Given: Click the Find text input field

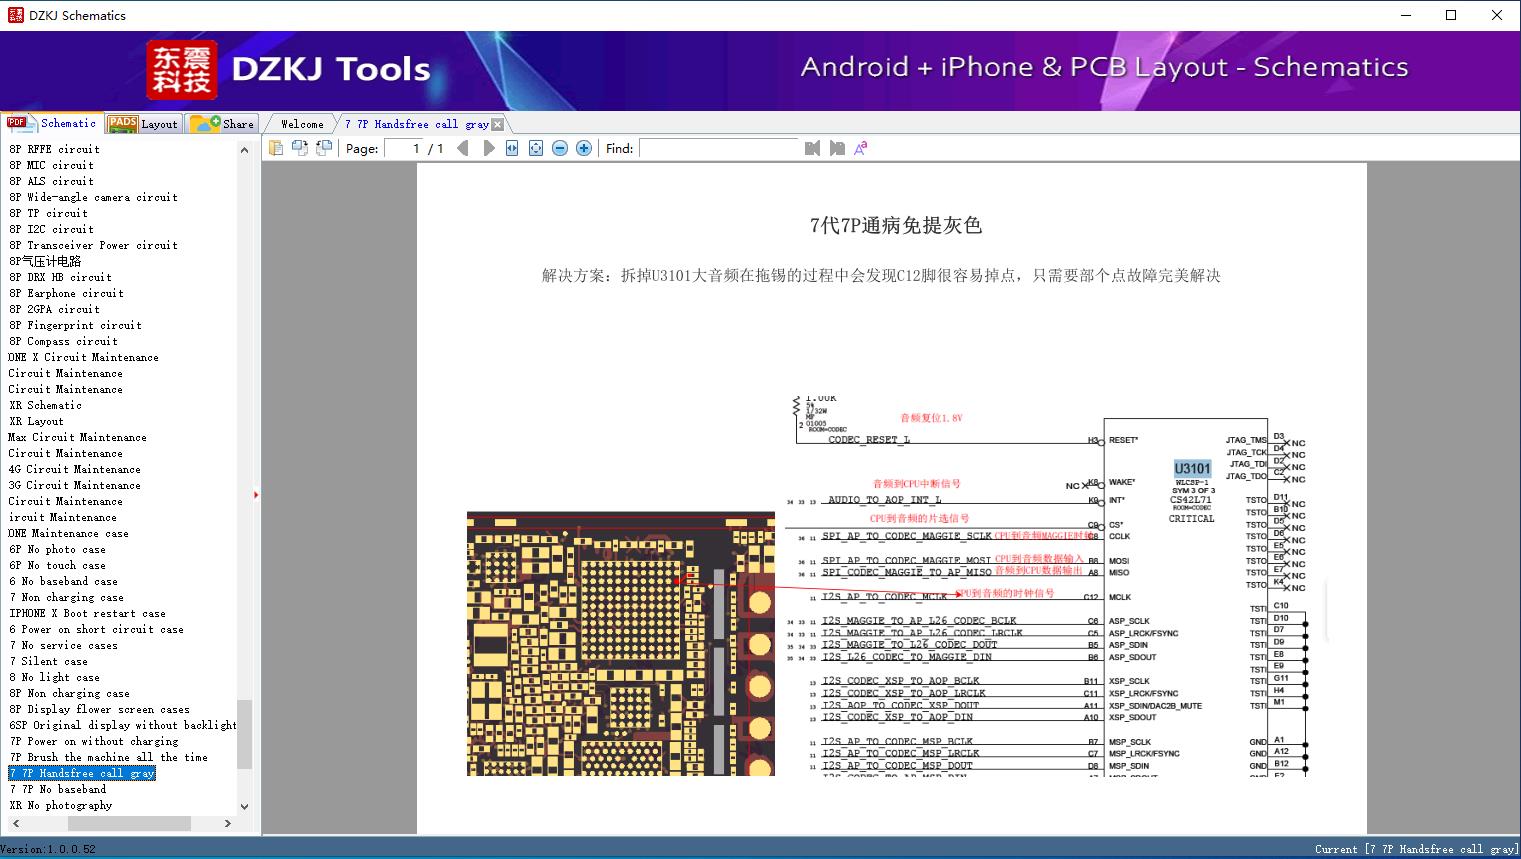Looking at the screenshot, I should pyautogui.click(x=720, y=148).
